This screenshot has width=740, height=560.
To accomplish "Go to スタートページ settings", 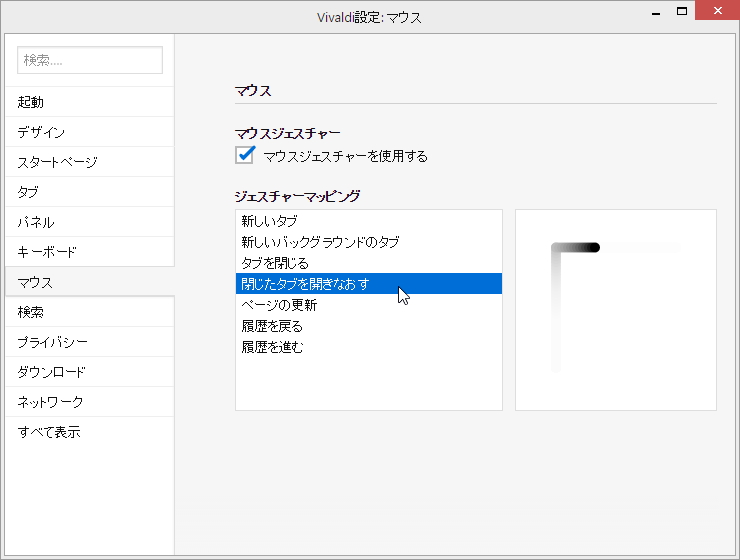I will click(90, 162).
